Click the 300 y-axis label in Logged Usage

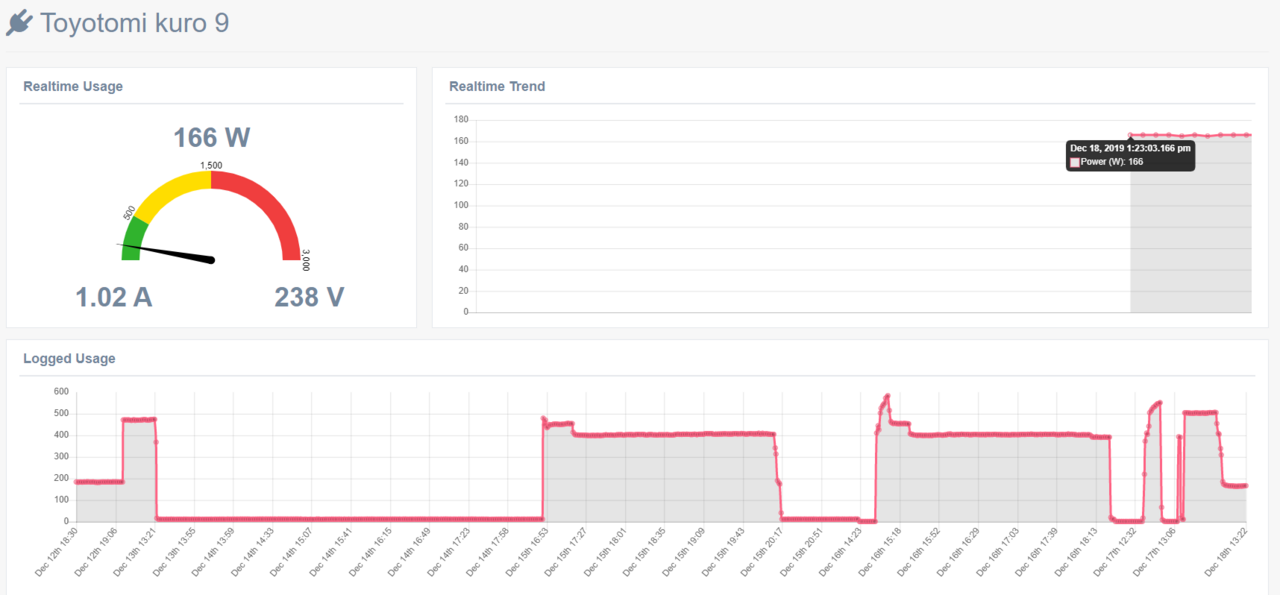click(61, 456)
